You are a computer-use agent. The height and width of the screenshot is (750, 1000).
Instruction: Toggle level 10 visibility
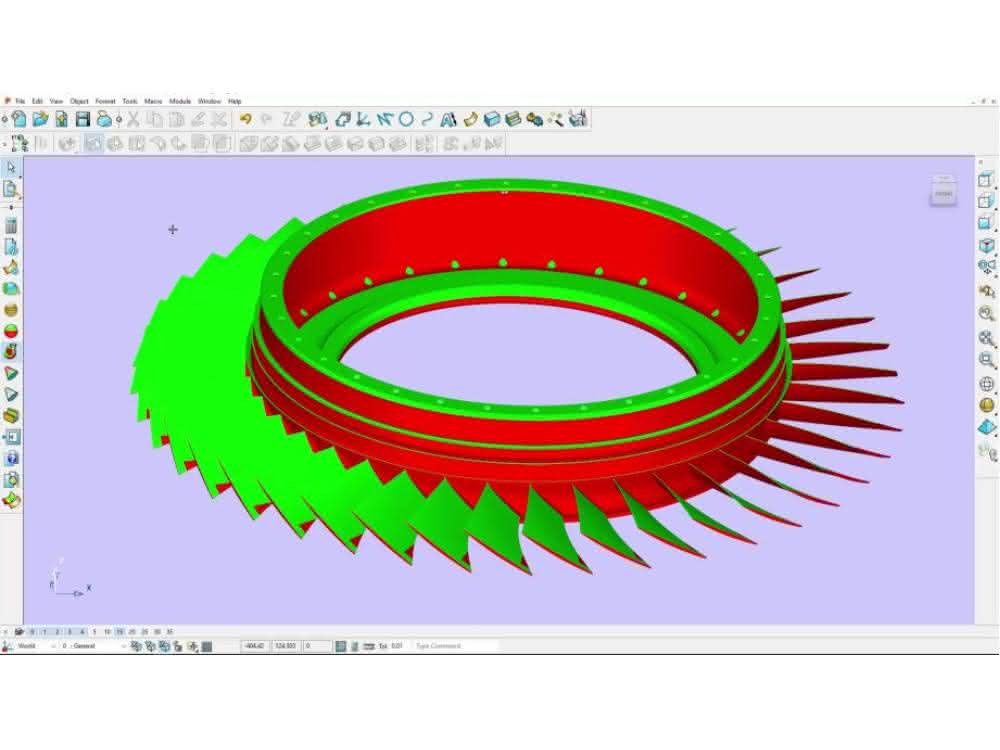107,632
